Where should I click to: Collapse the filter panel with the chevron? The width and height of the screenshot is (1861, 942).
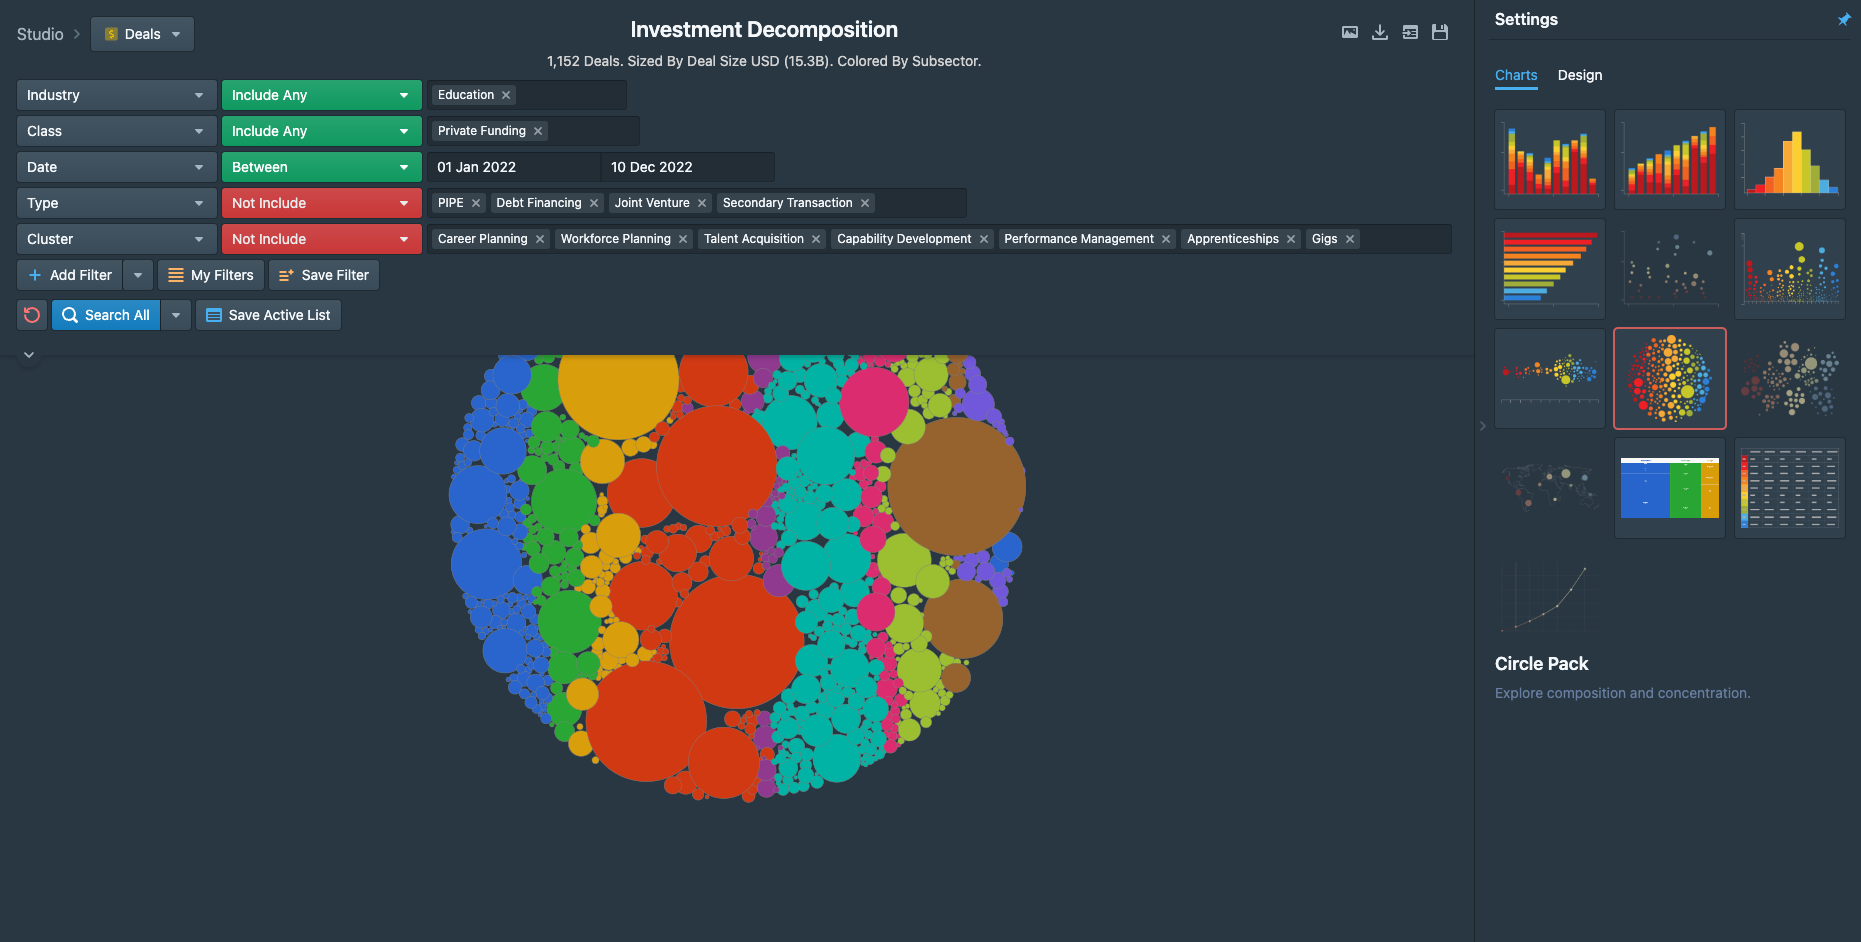click(x=28, y=354)
